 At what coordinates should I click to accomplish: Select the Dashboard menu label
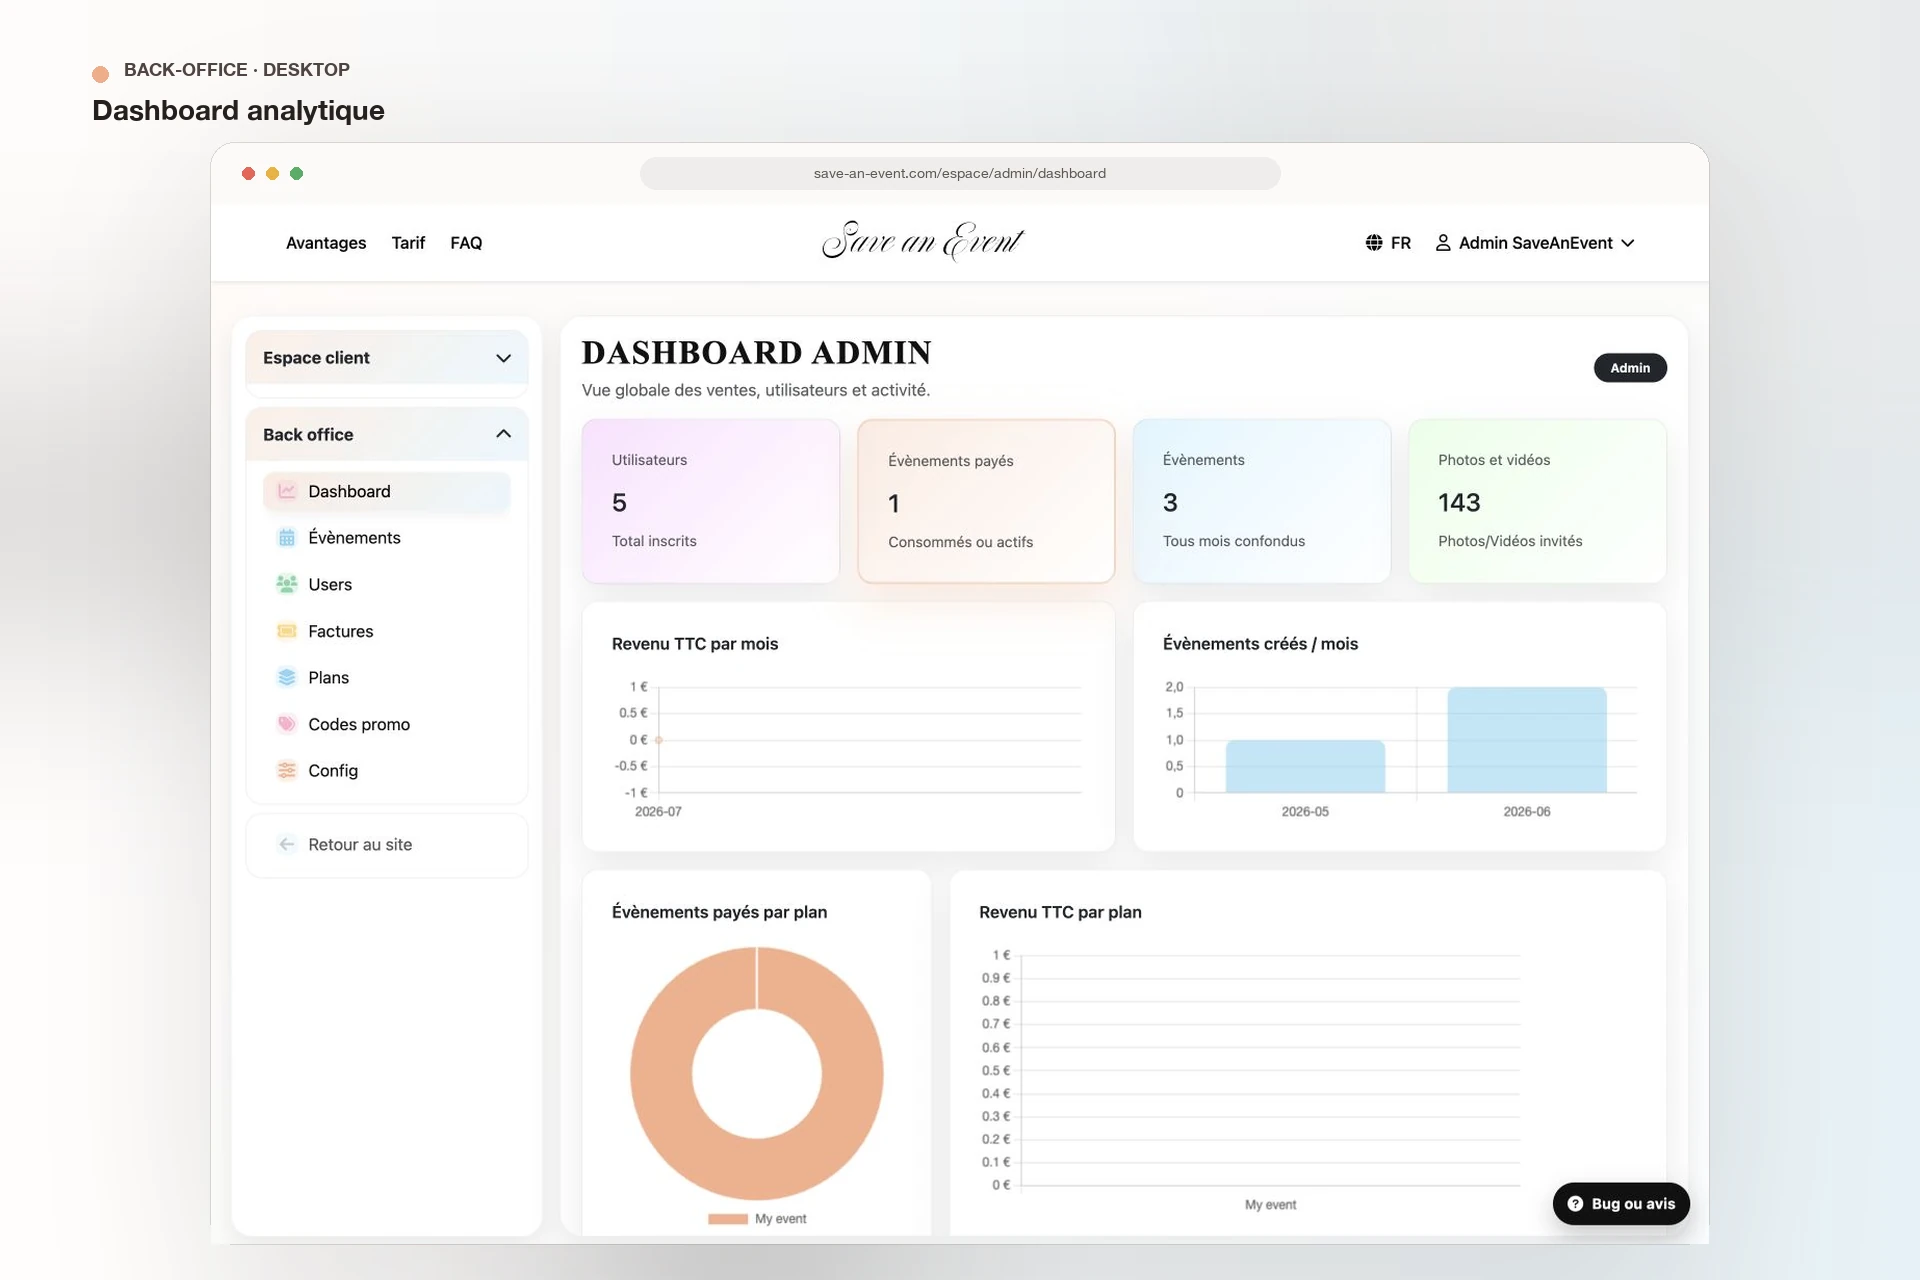point(349,491)
